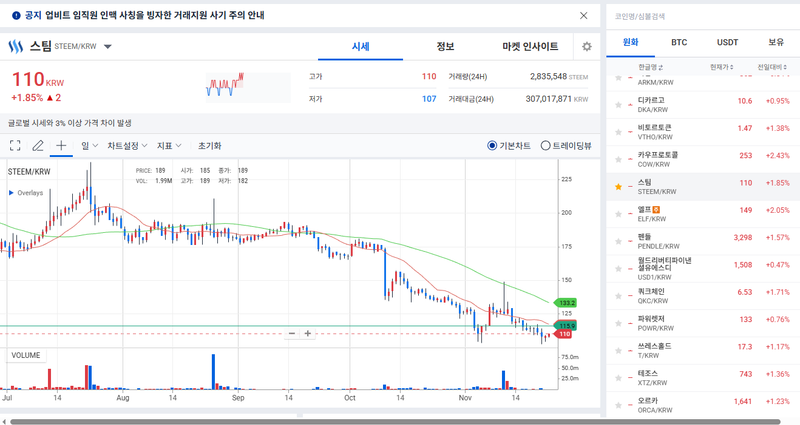Unfavorite the STEEM/KRW gold star
This screenshot has height=425, width=800.
coord(619,187)
